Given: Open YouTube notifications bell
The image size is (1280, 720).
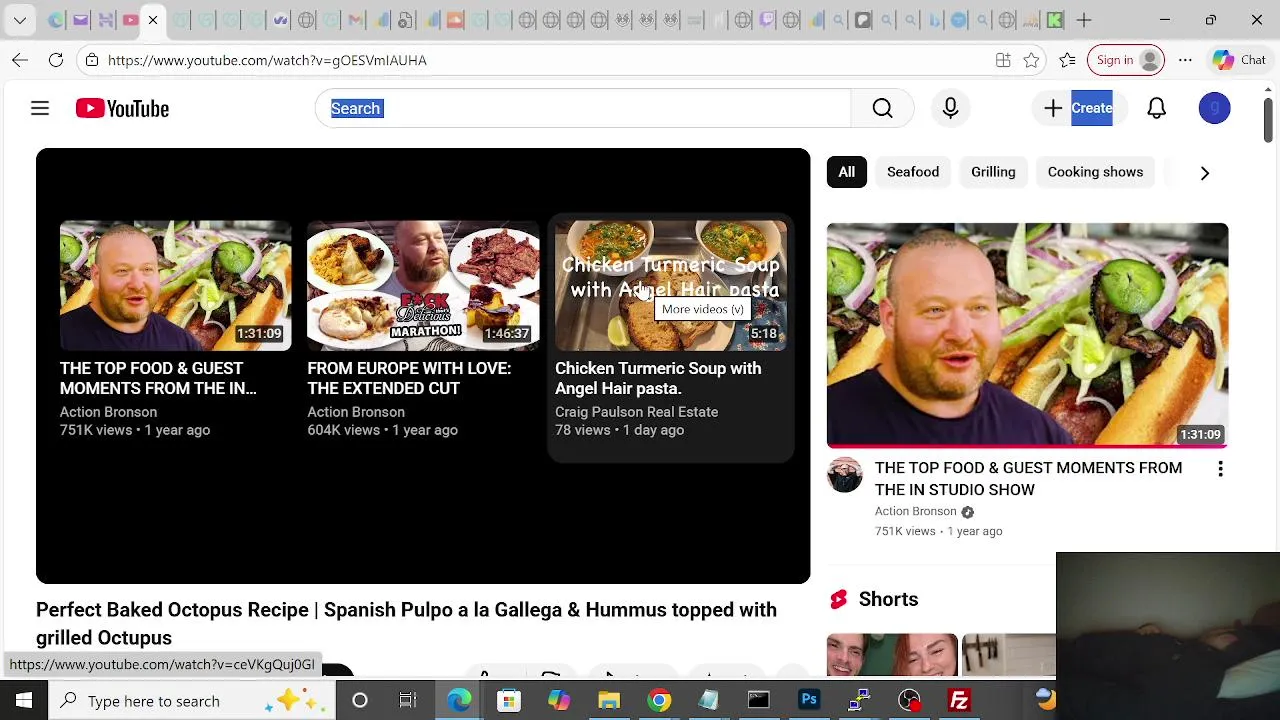Looking at the screenshot, I should click(x=1156, y=108).
